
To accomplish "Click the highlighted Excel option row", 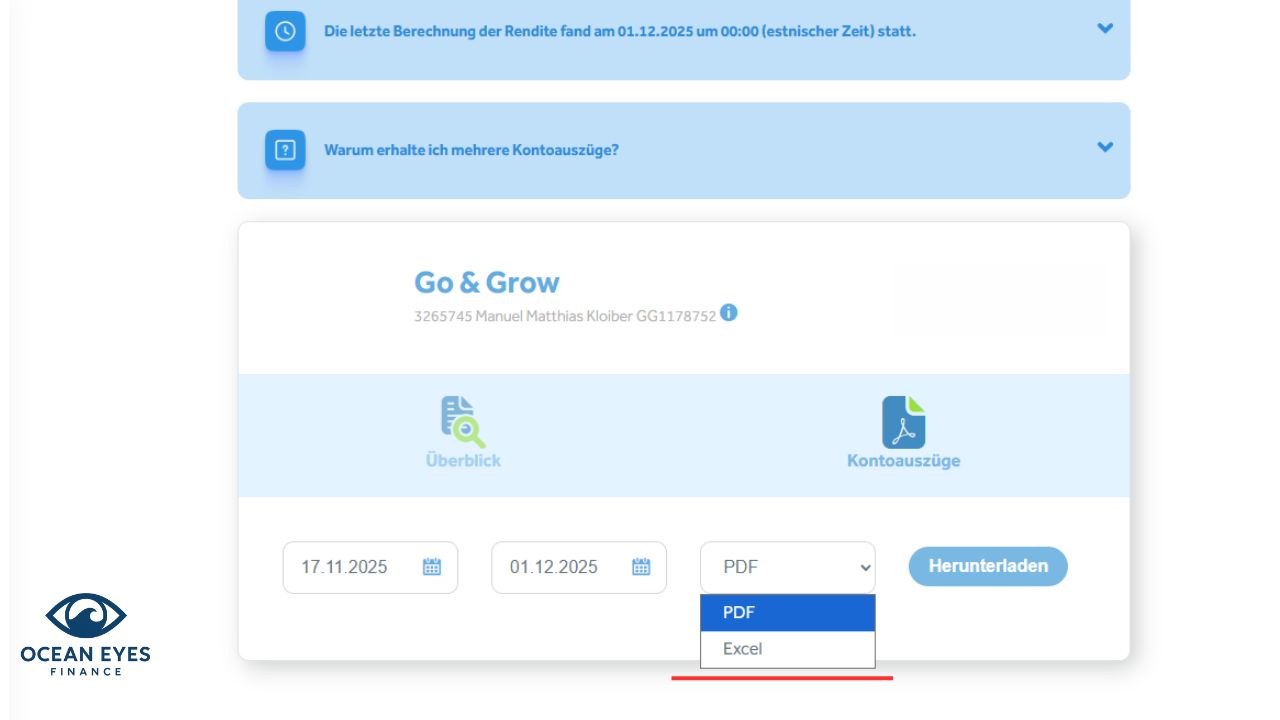I will click(x=787, y=648).
